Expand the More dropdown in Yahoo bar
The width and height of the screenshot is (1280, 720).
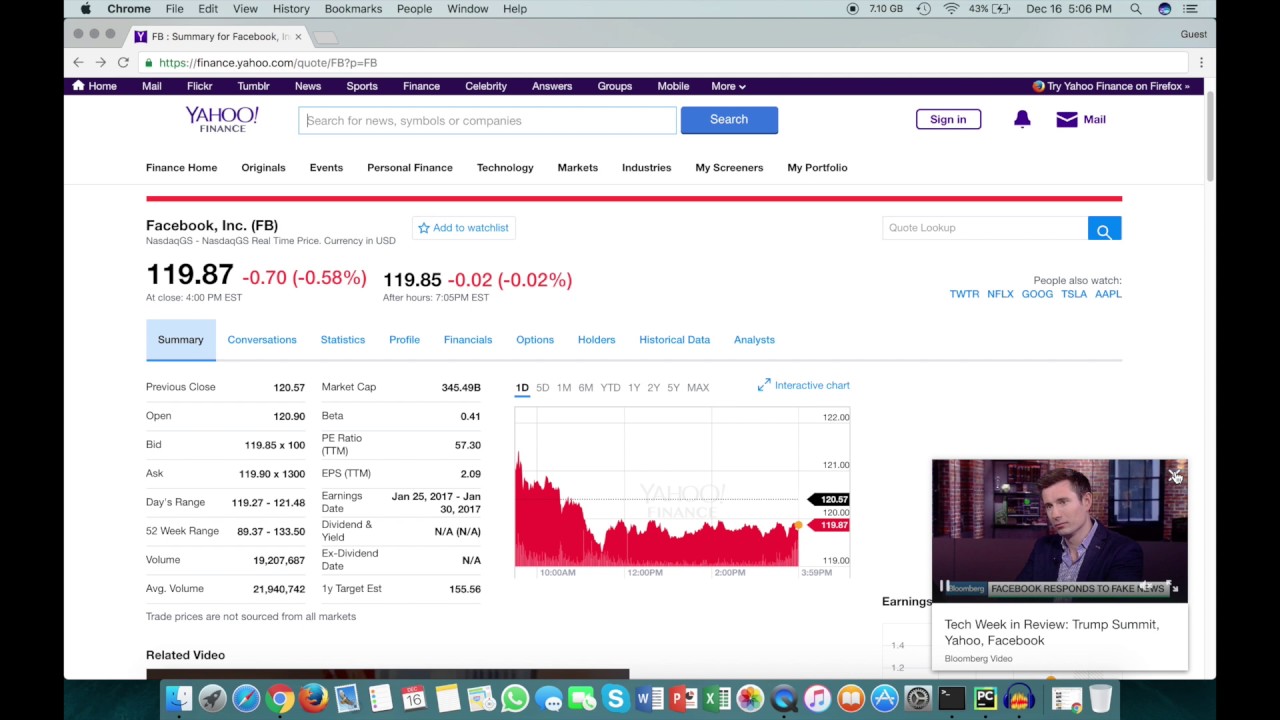point(728,86)
